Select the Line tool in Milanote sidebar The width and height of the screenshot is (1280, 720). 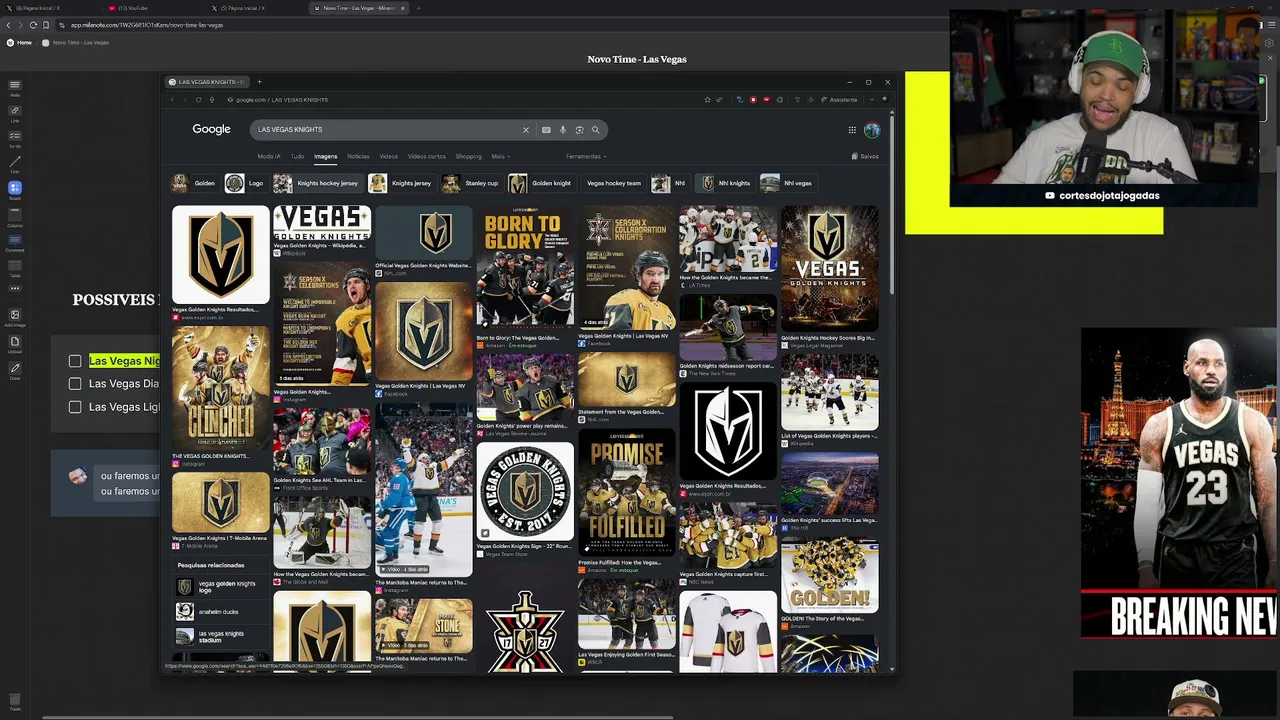[15, 163]
